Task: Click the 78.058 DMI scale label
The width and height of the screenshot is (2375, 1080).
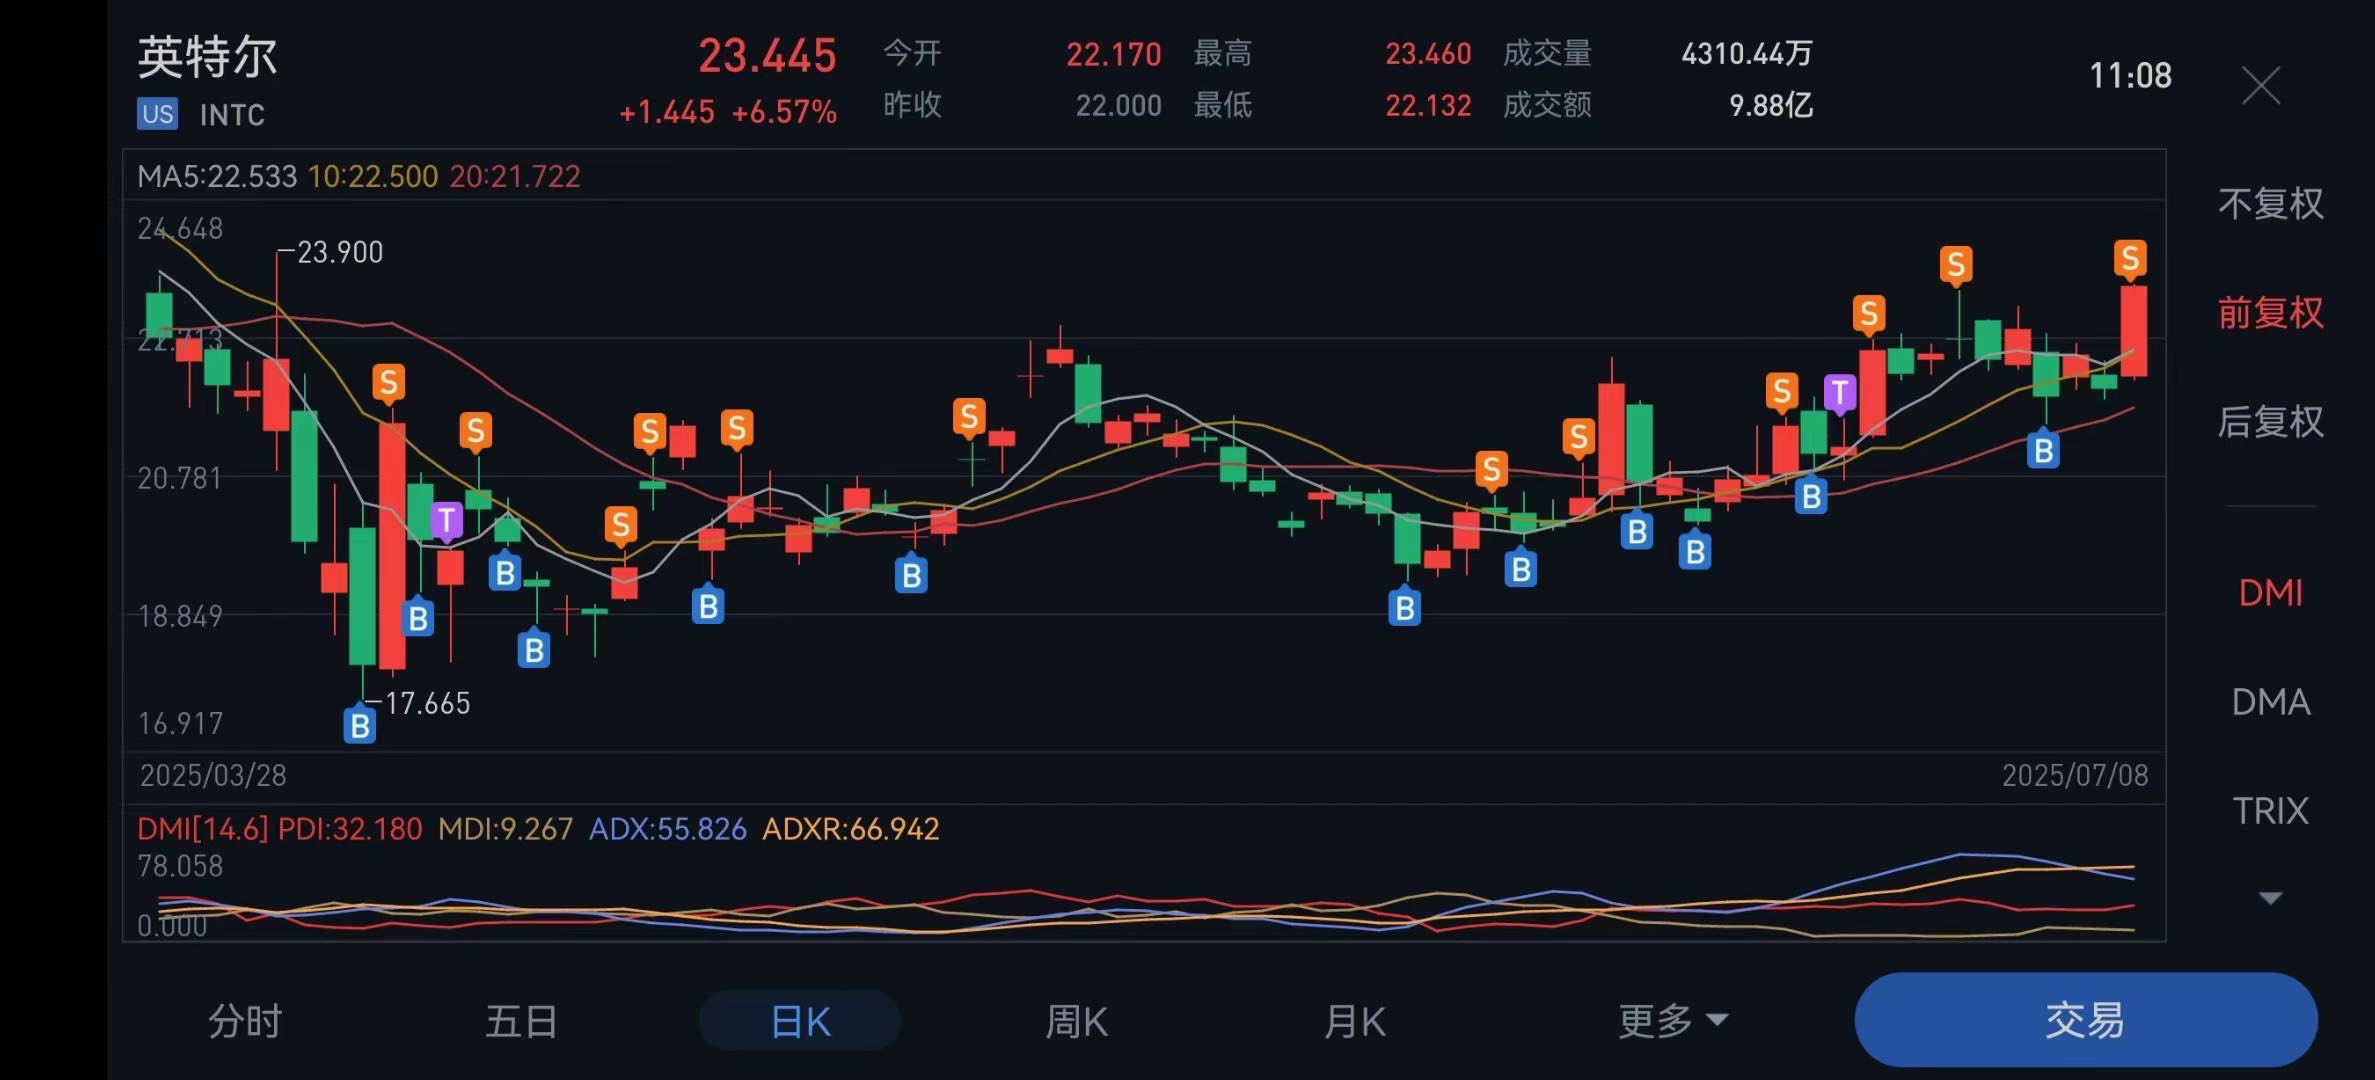Action: [180, 866]
